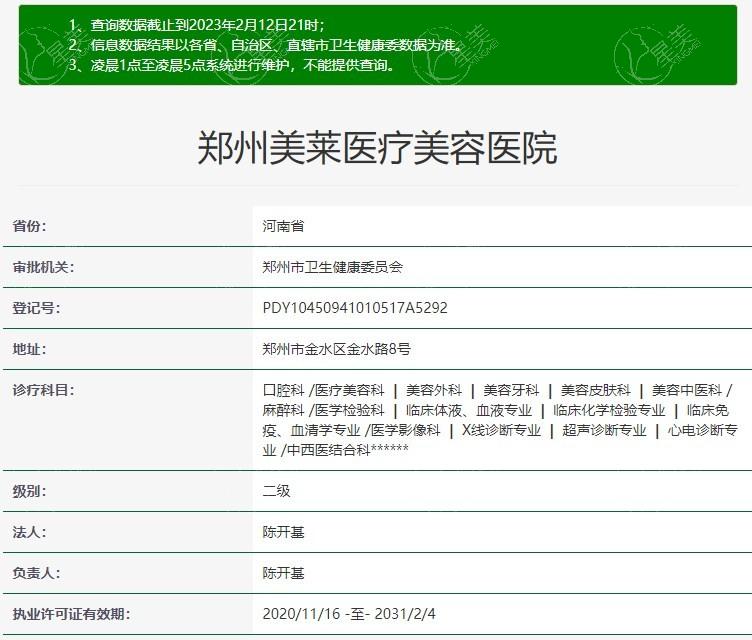
Task: Click the 负责人 label
Action: [36, 573]
